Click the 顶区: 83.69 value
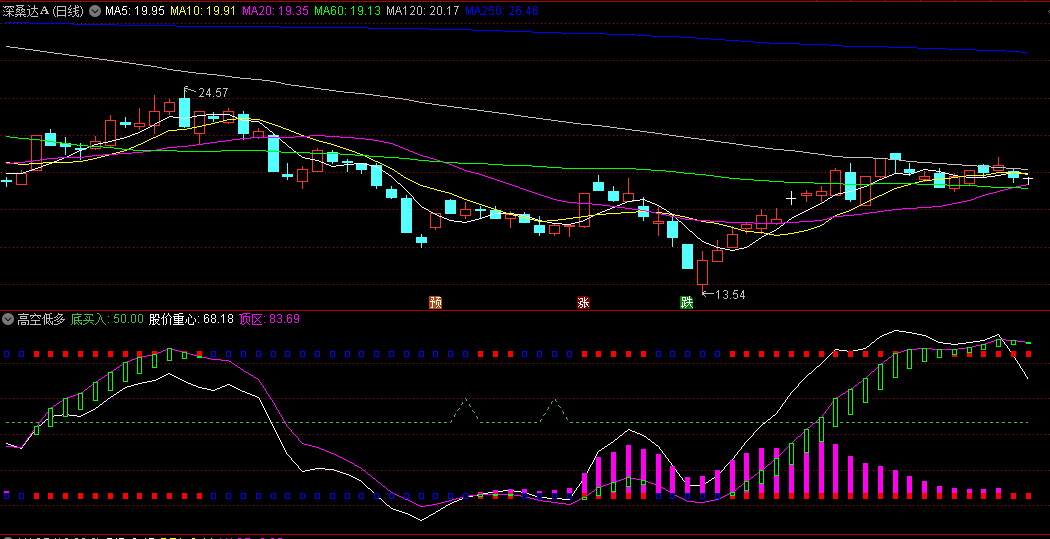1050x539 pixels. click(x=269, y=319)
